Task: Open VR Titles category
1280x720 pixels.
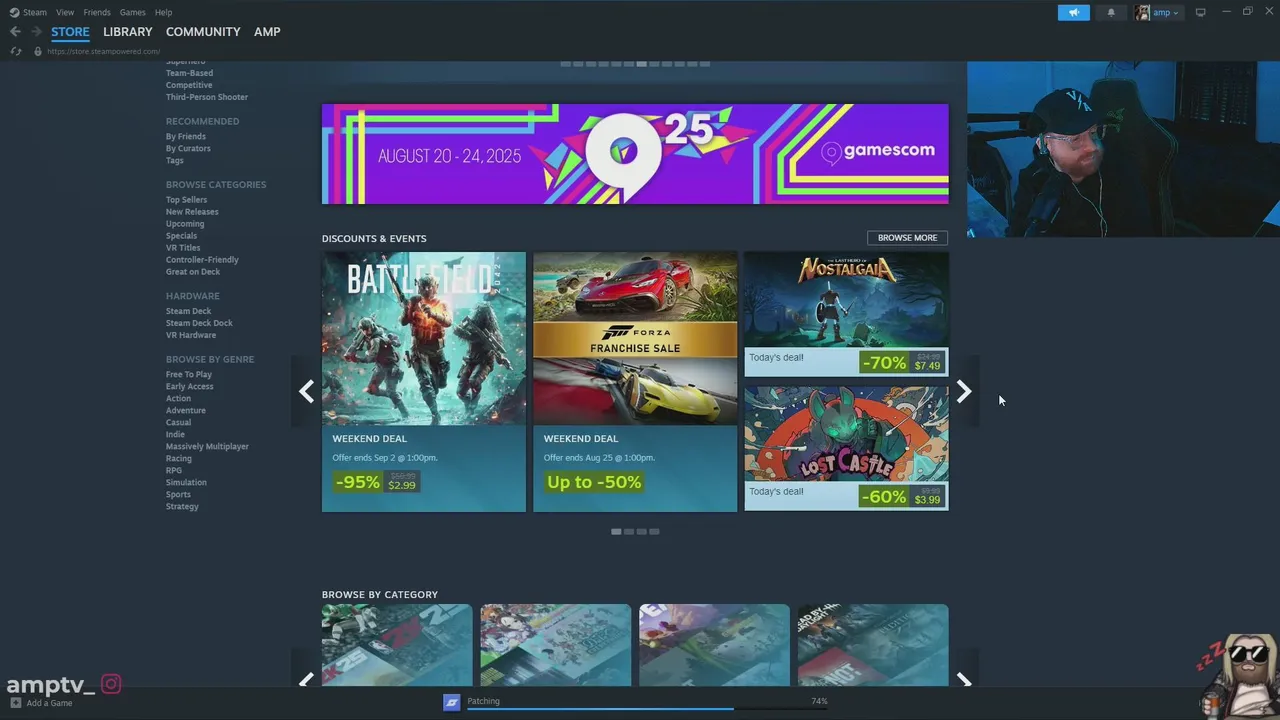Action: pyautogui.click(x=183, y=248)
